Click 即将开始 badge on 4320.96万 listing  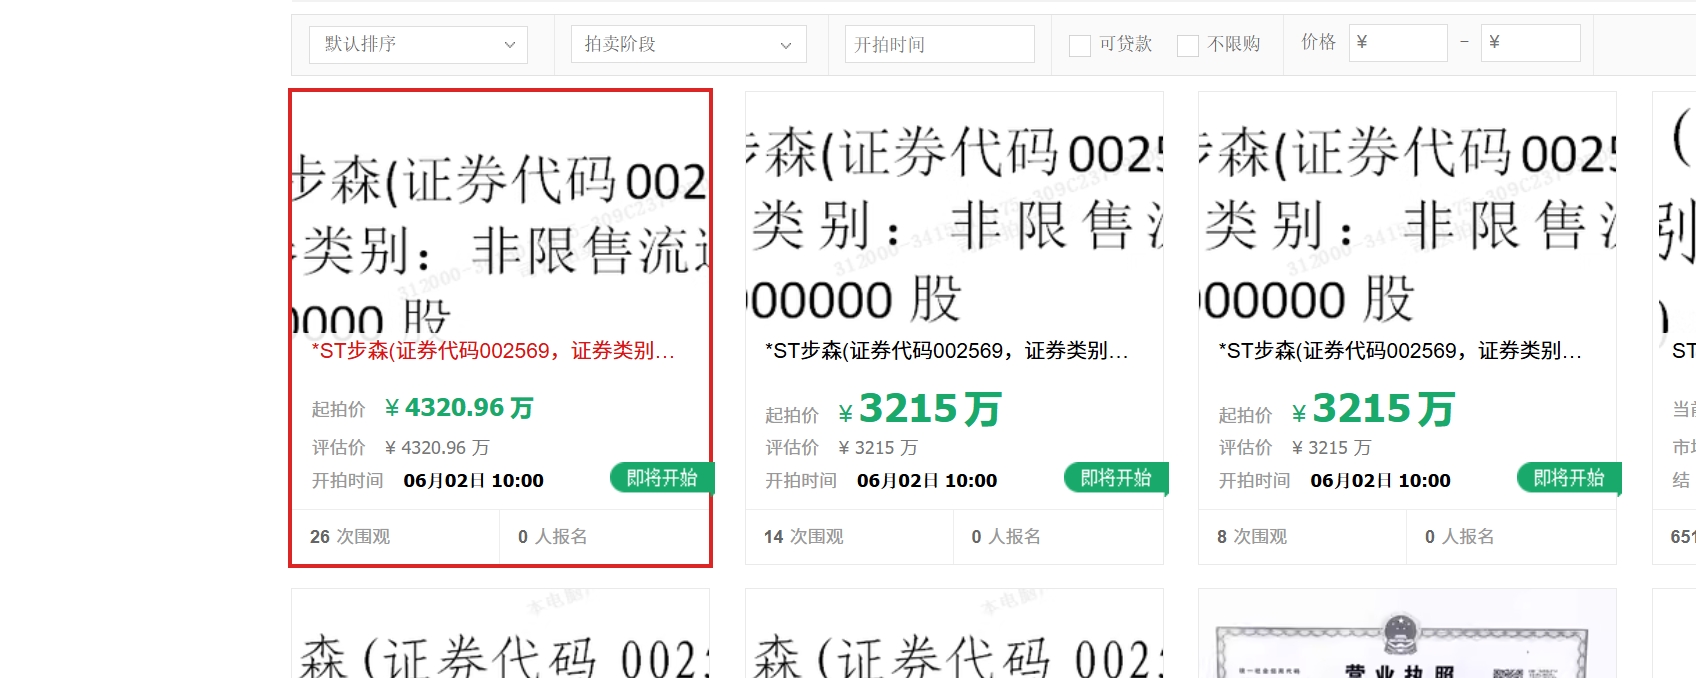coord(662,478)
